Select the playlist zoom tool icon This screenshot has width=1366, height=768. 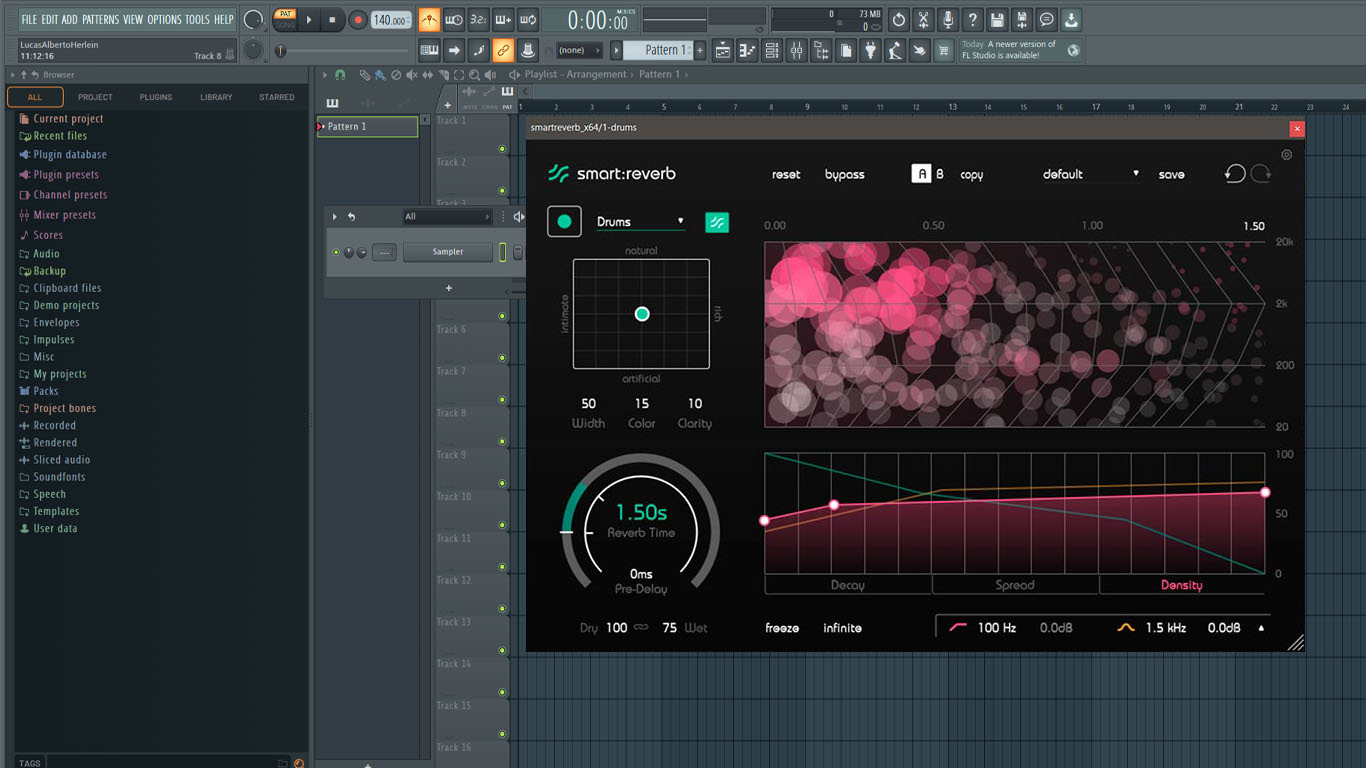coord(474,75)
